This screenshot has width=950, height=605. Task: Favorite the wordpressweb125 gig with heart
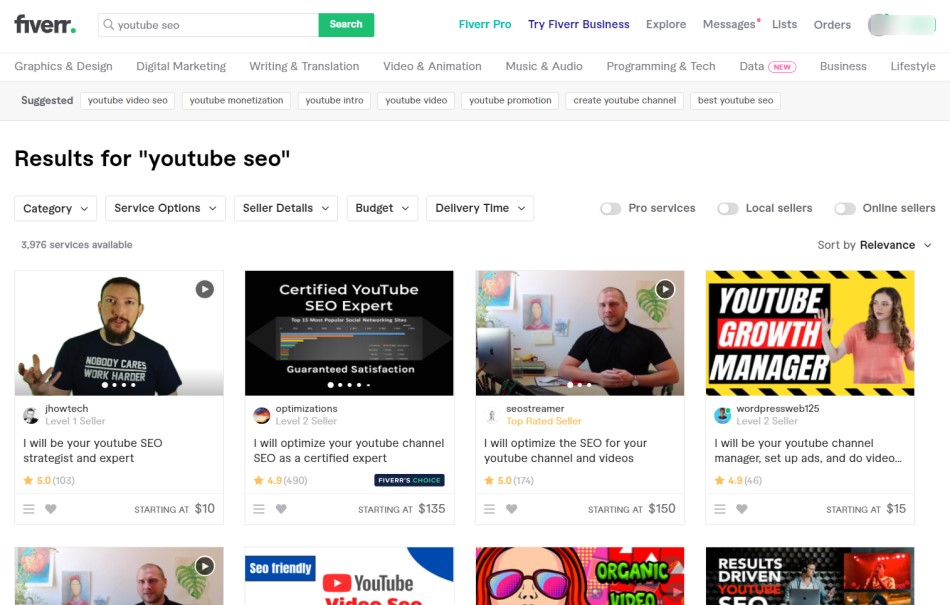[742, 509]
